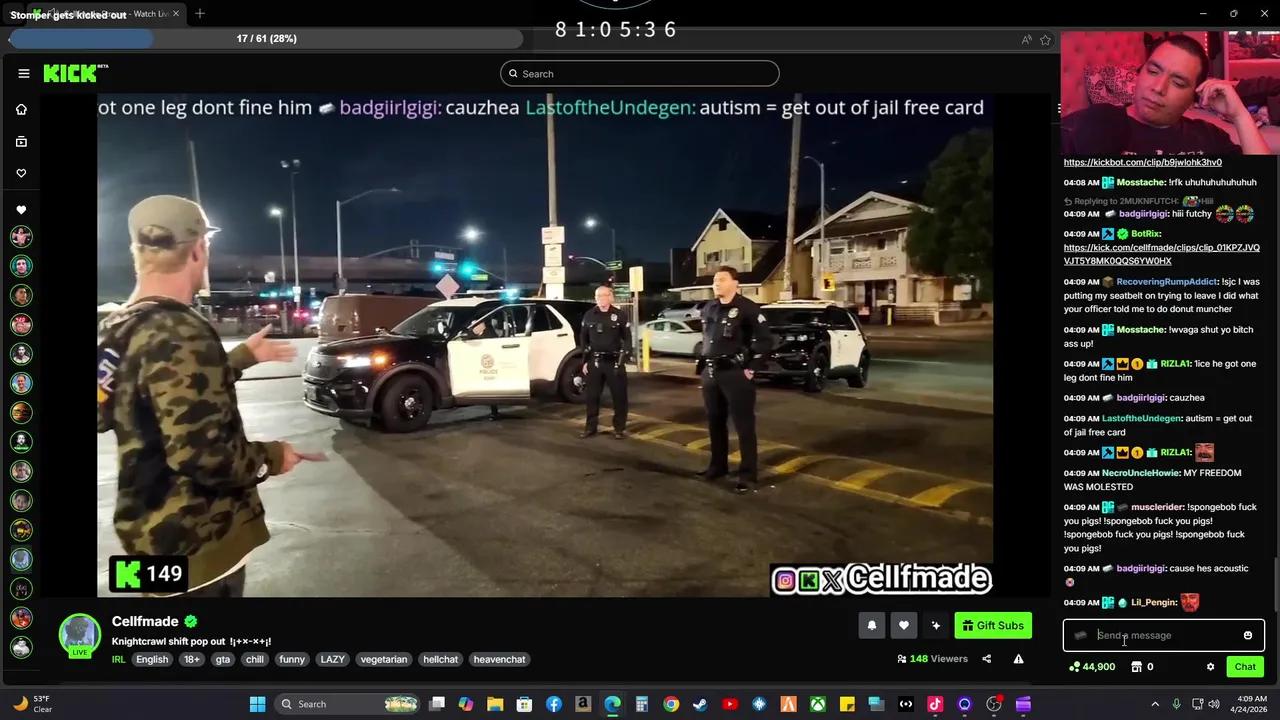Open the channel points shop icon

[x=1136, y=667]
